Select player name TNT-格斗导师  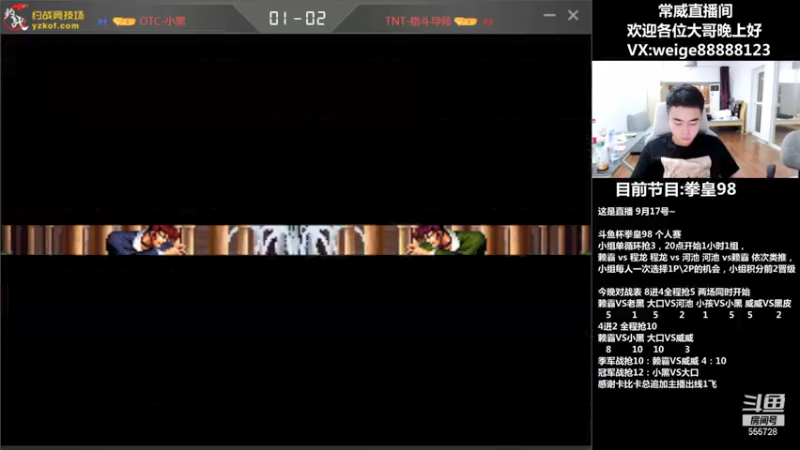click(x=418, y=21)
